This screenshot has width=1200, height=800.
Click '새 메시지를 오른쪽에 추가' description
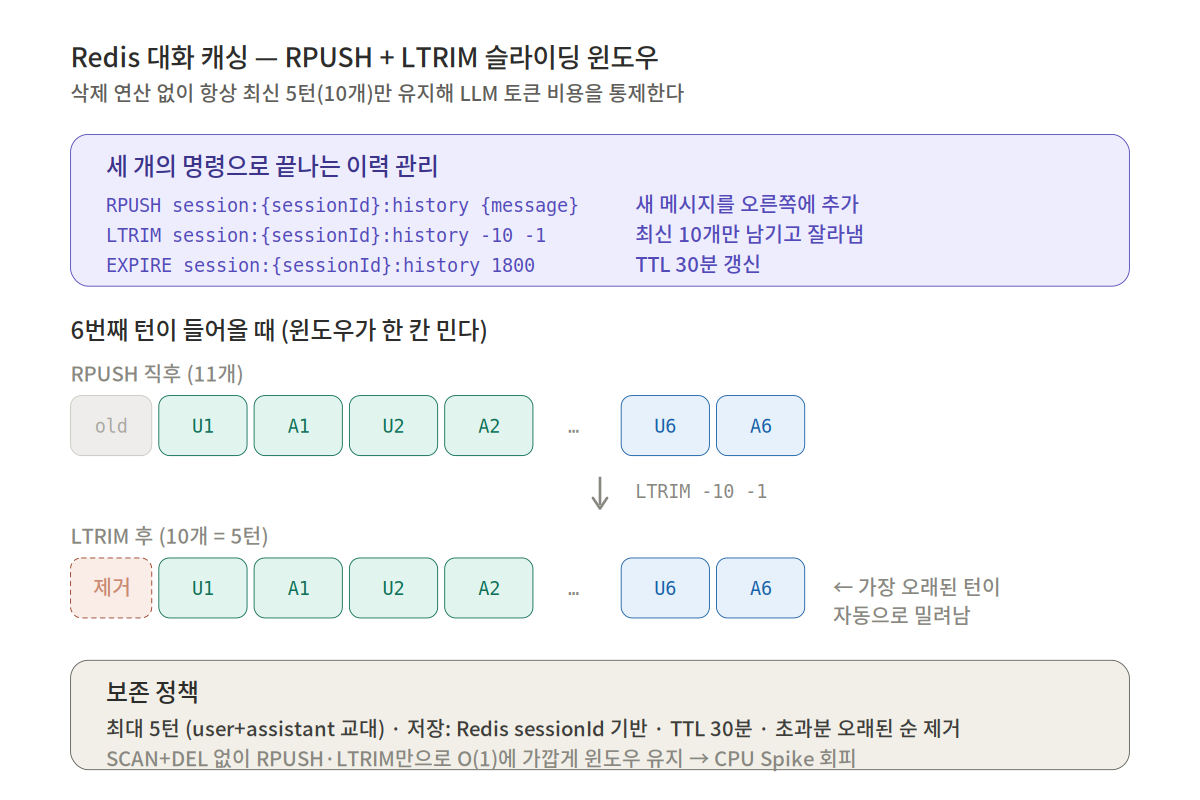[747, 205]
